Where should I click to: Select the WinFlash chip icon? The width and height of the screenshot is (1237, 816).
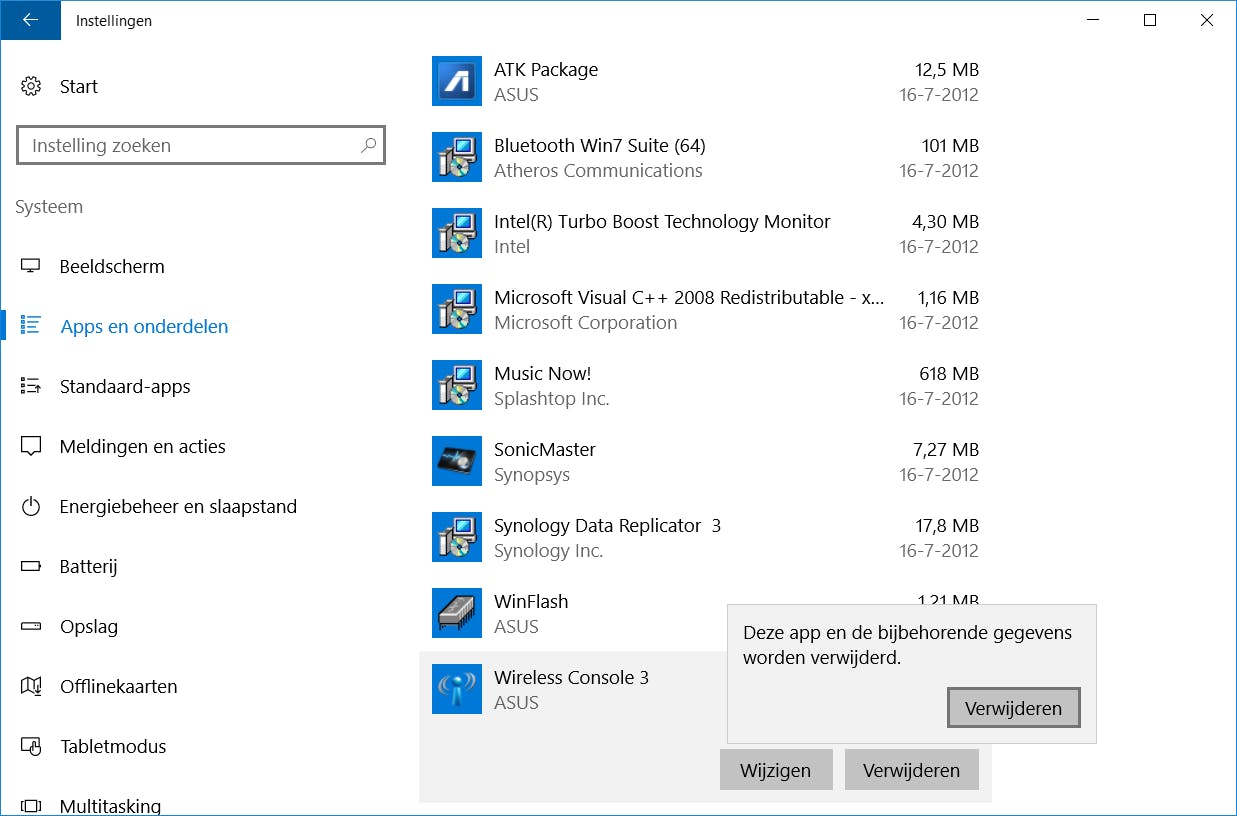(457, 614)
